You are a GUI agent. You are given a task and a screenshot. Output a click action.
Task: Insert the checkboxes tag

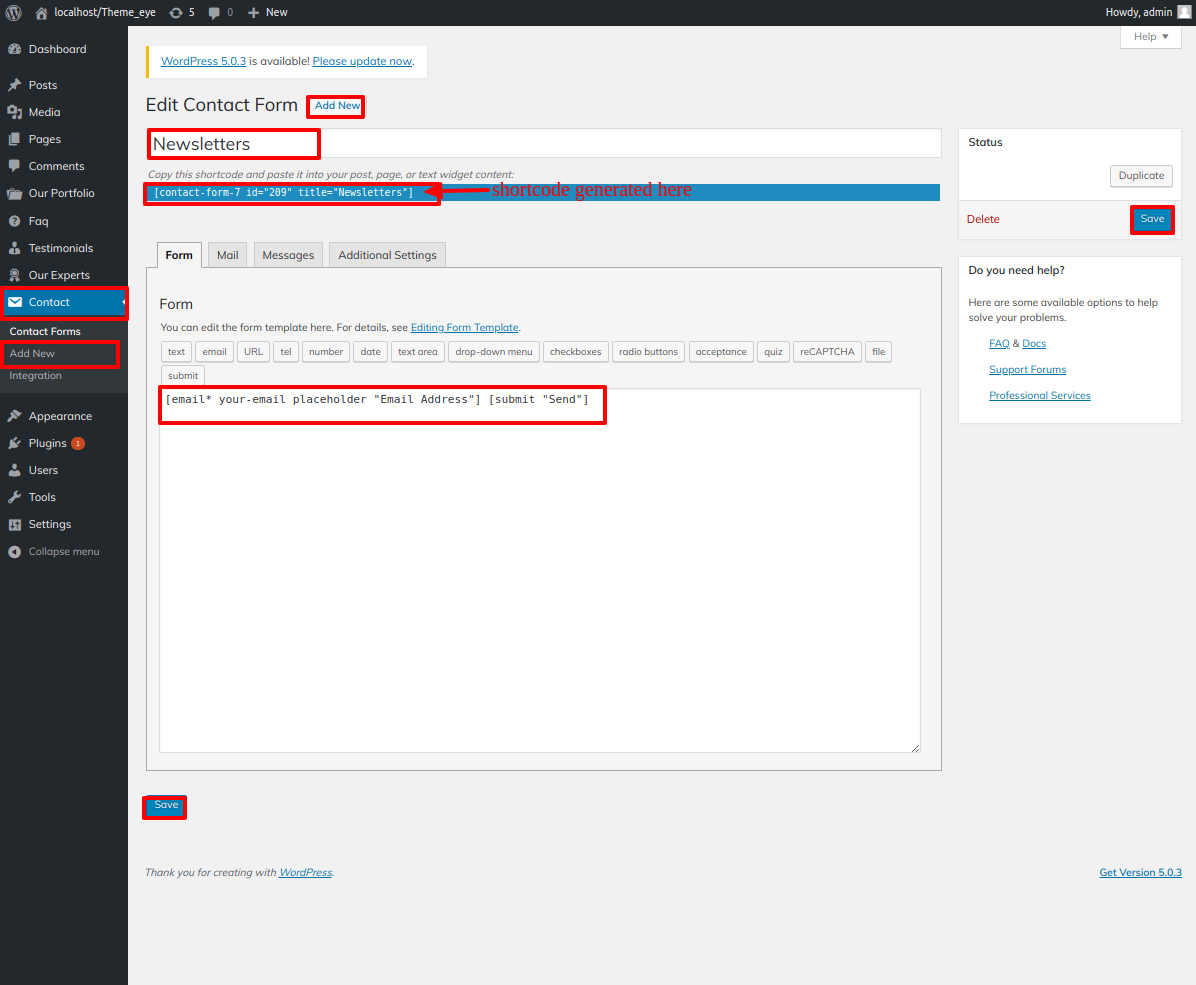576,352
